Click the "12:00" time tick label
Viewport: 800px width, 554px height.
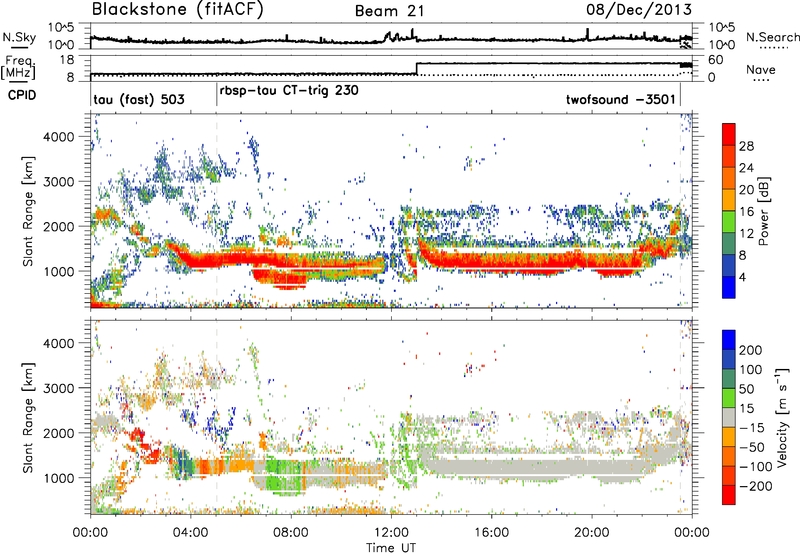pos(391,533)
